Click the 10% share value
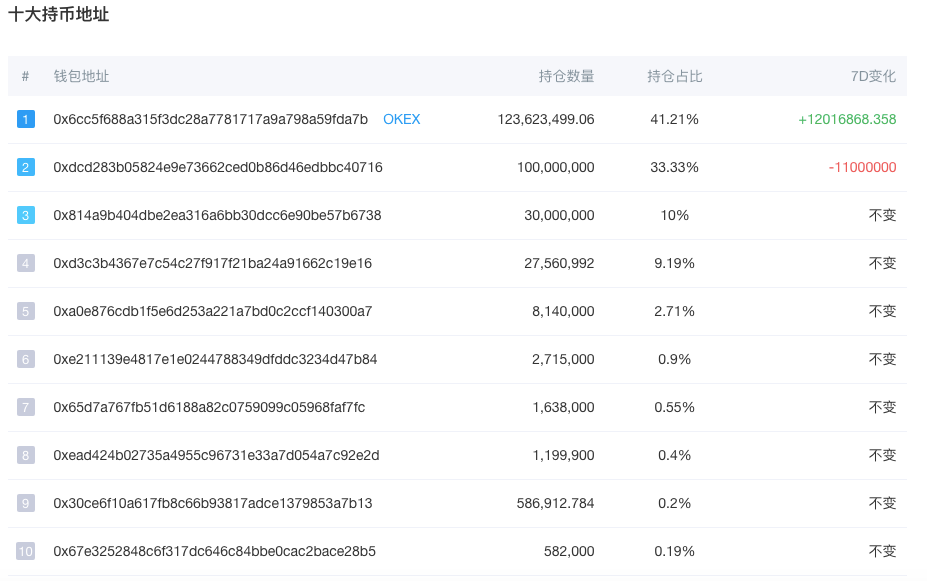Image resolution: width=927 pixels, height=581 pixels. [x=675, y=215]
